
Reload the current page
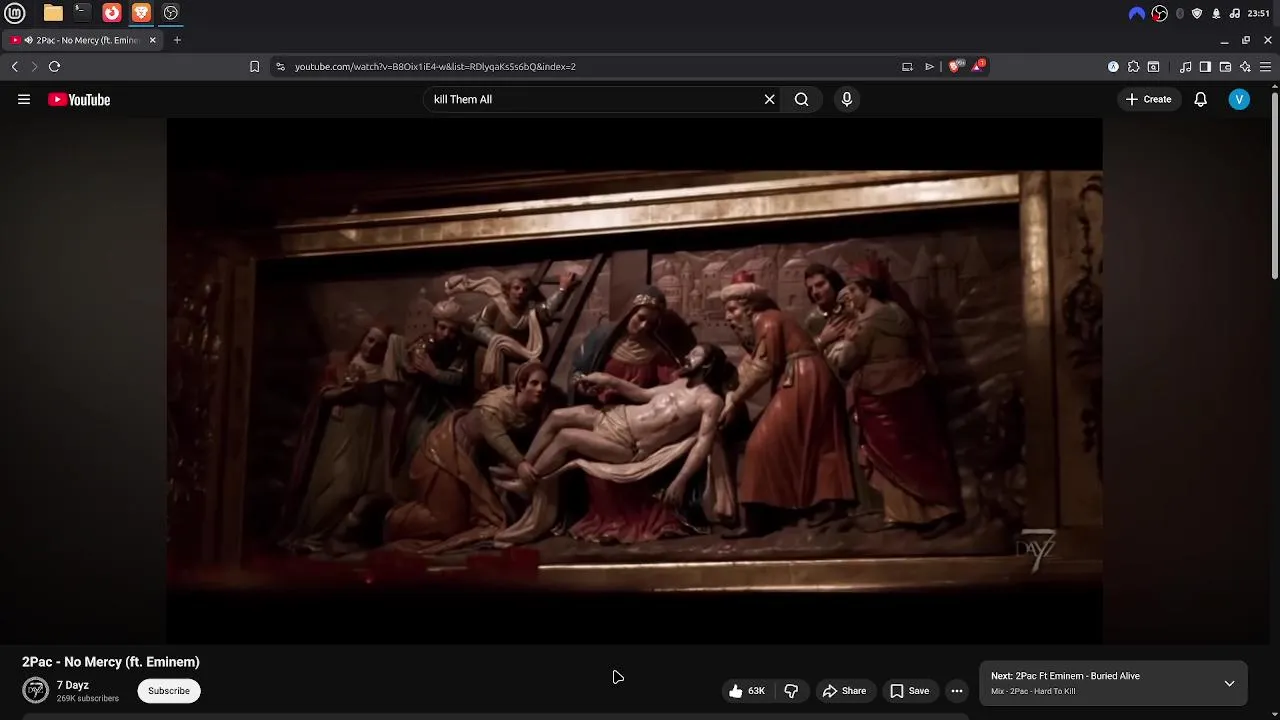coord(55,66)
